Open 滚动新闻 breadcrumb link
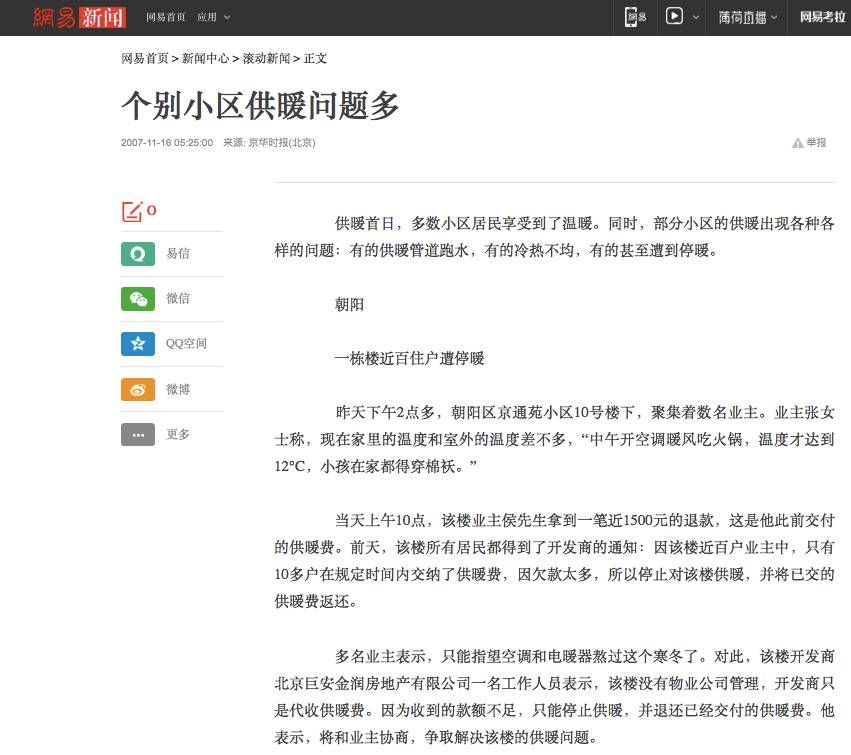The width and height of the screenshot is (851, 755). pyautogui.click(x=266, y=58)
